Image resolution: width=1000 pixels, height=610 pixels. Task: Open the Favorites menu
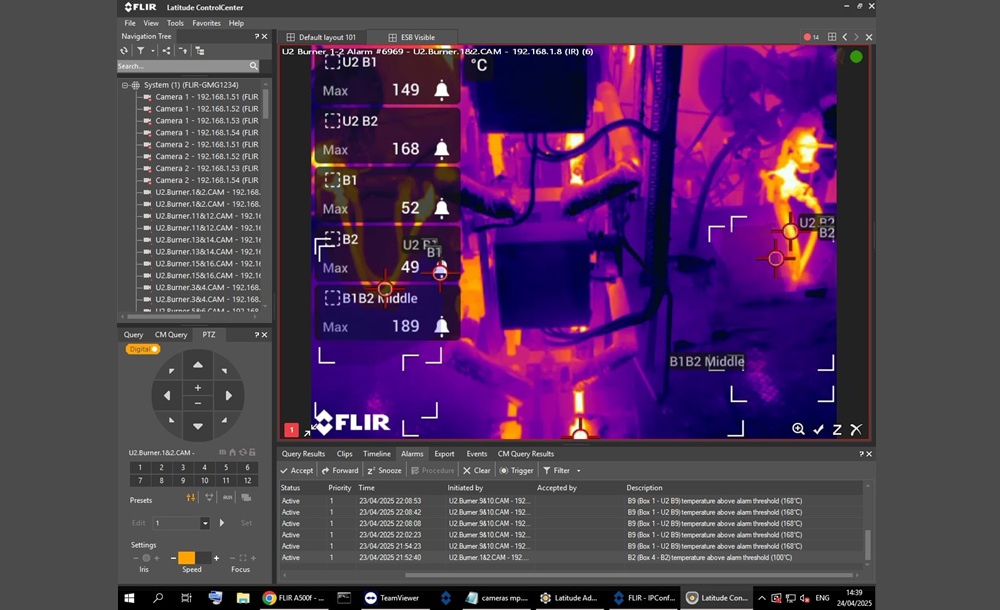207,23
